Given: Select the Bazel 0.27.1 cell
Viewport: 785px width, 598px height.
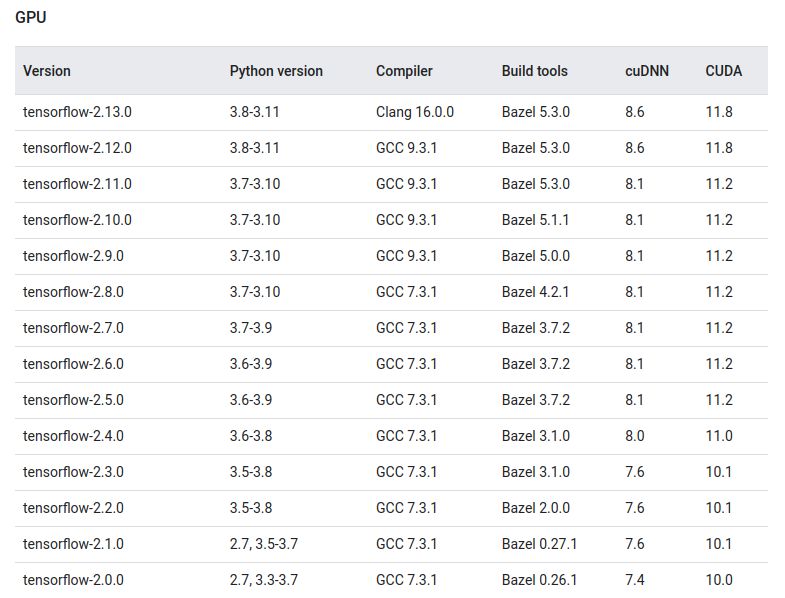Looking at the screenshot, I should pos(539,544).
